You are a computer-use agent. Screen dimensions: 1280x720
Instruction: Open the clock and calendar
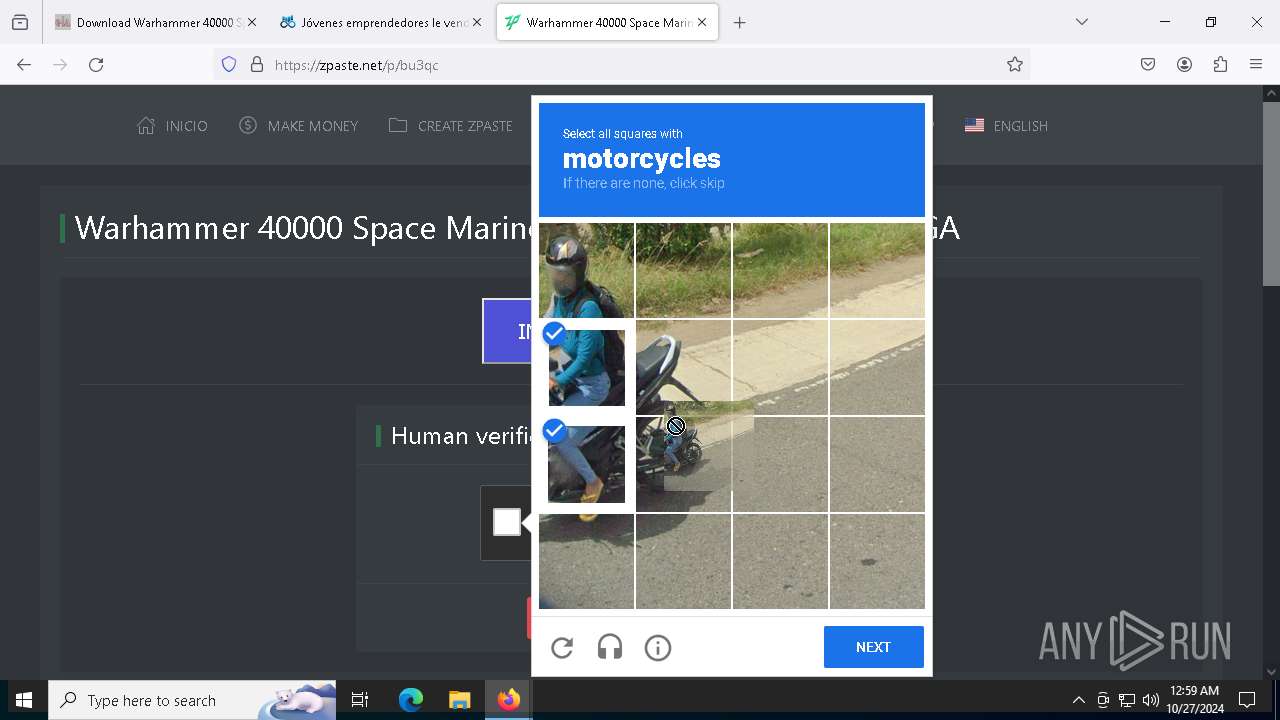[1194, 700]
